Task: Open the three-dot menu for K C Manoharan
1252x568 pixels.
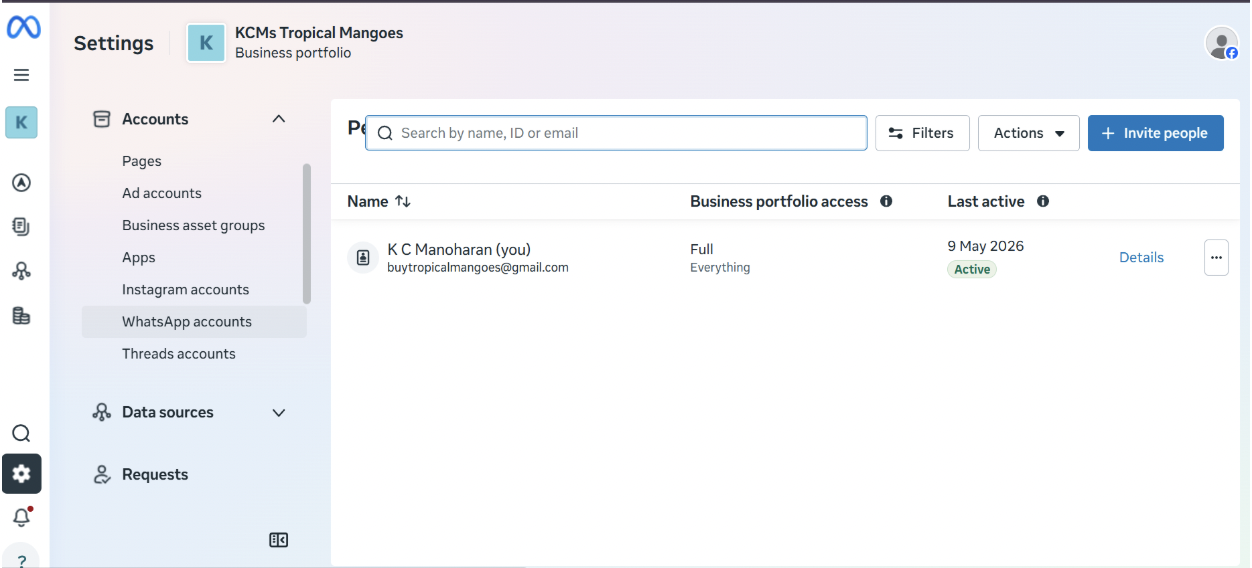Action: point(1216,257)
